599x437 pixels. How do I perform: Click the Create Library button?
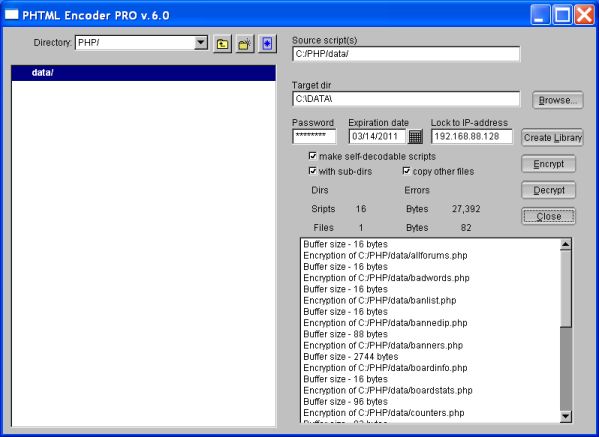click(x=552, y=138)
